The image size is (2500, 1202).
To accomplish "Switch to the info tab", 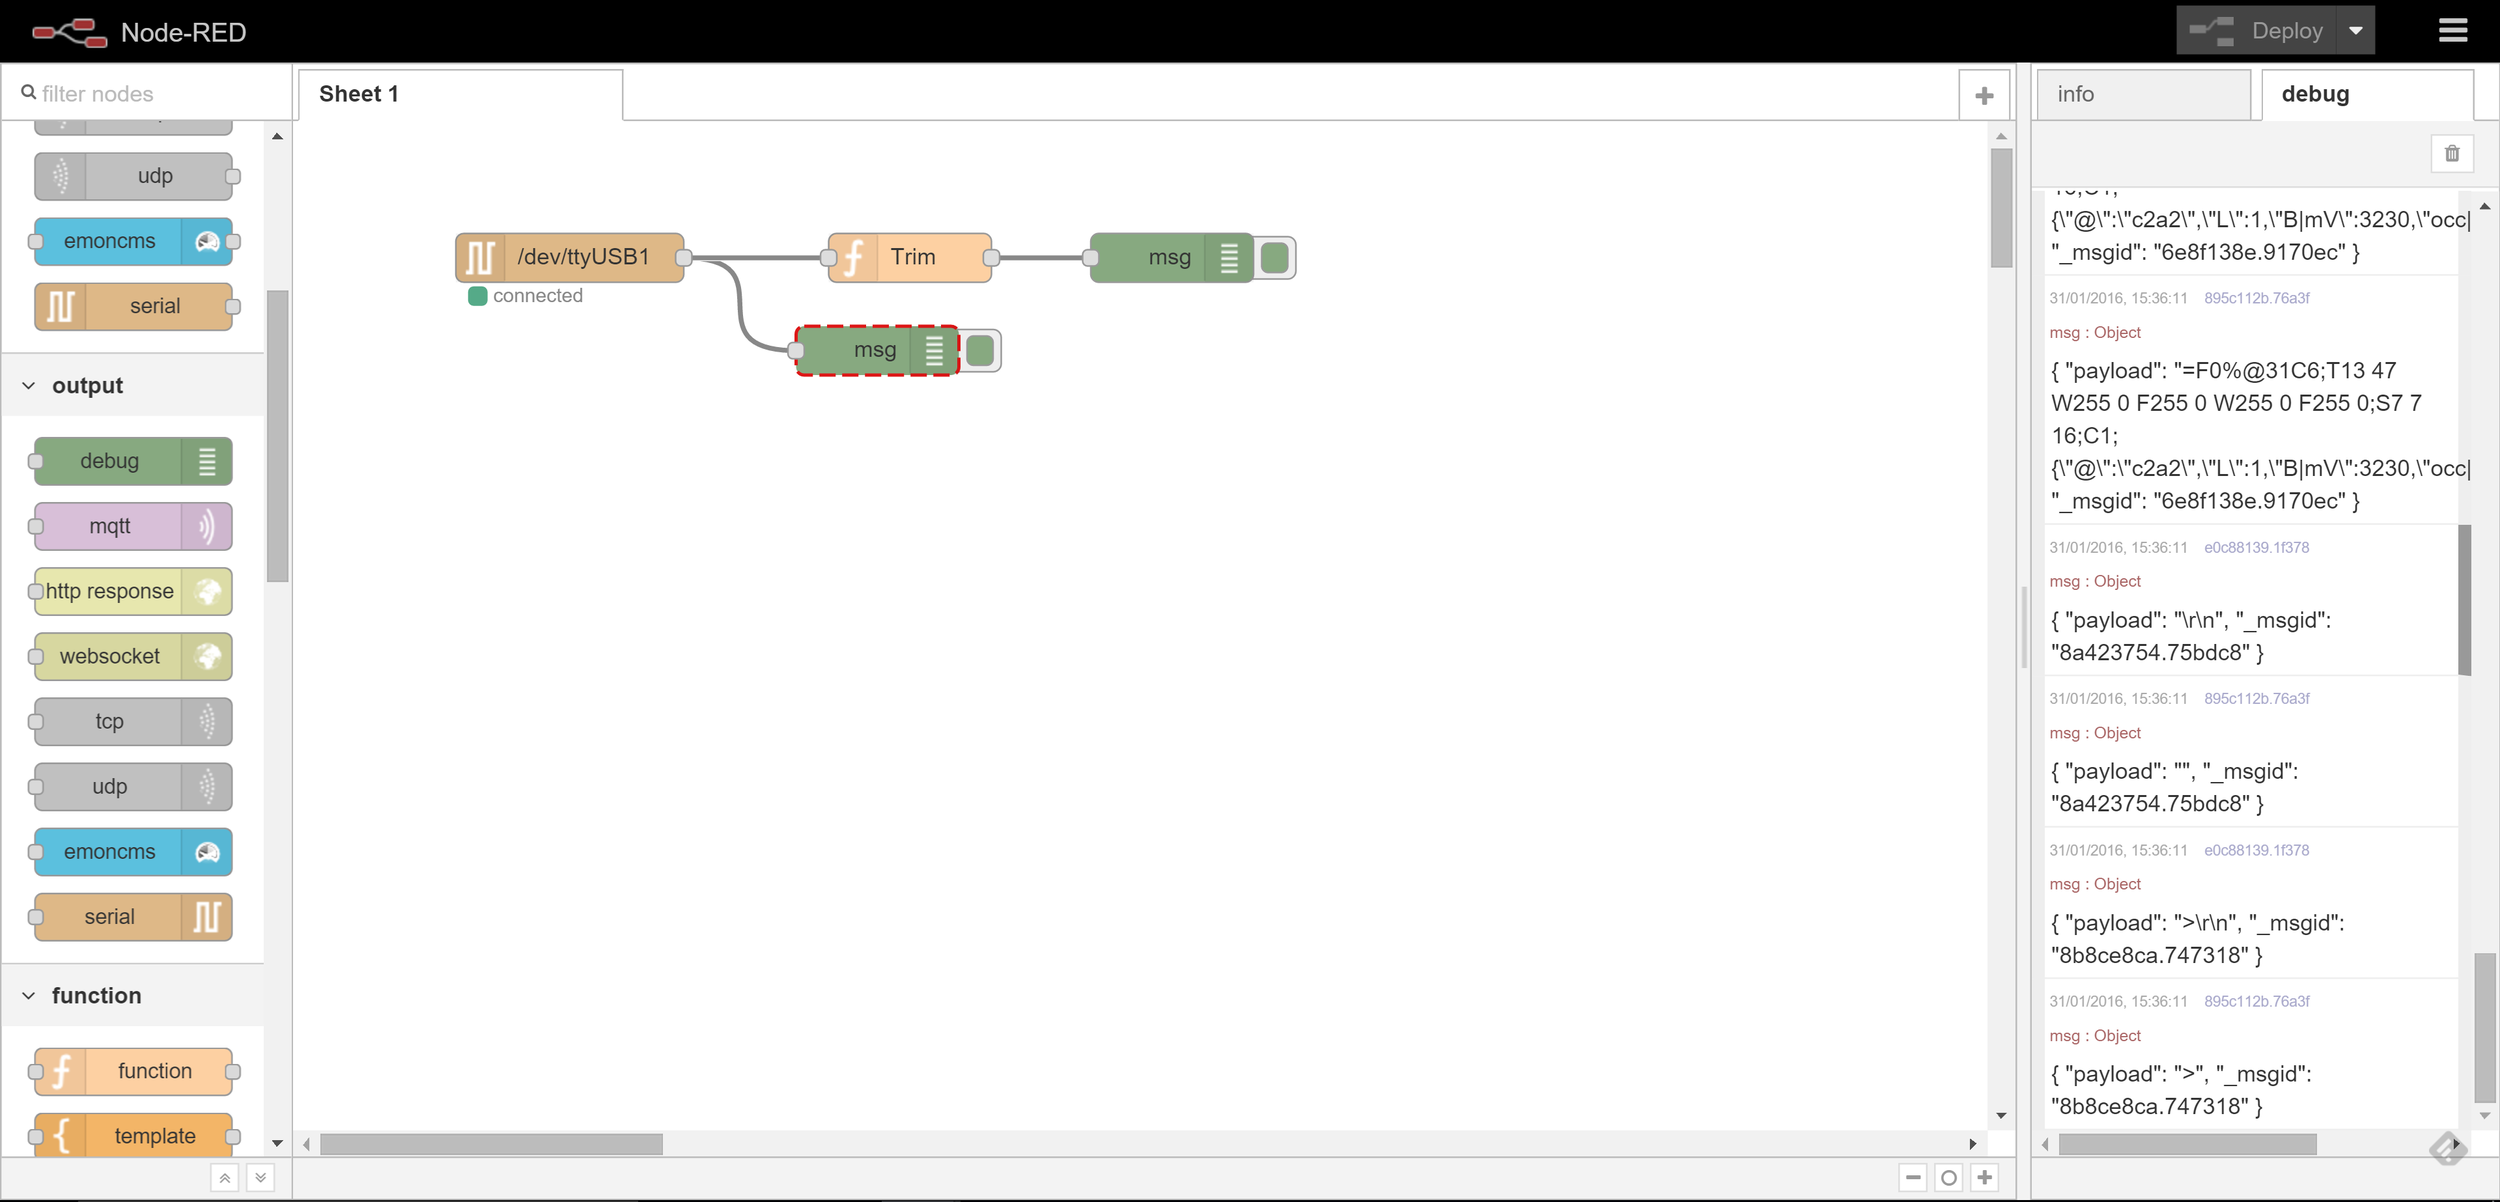I will [2143, 93].
